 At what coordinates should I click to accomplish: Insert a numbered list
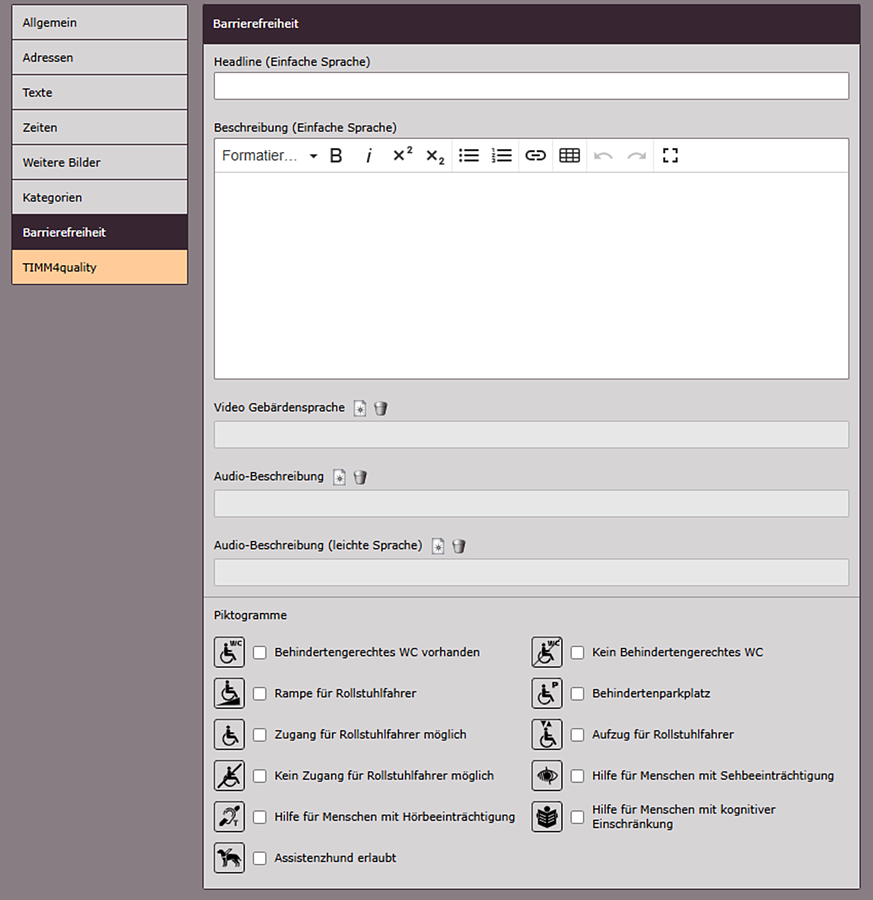(x=502, y=156)
